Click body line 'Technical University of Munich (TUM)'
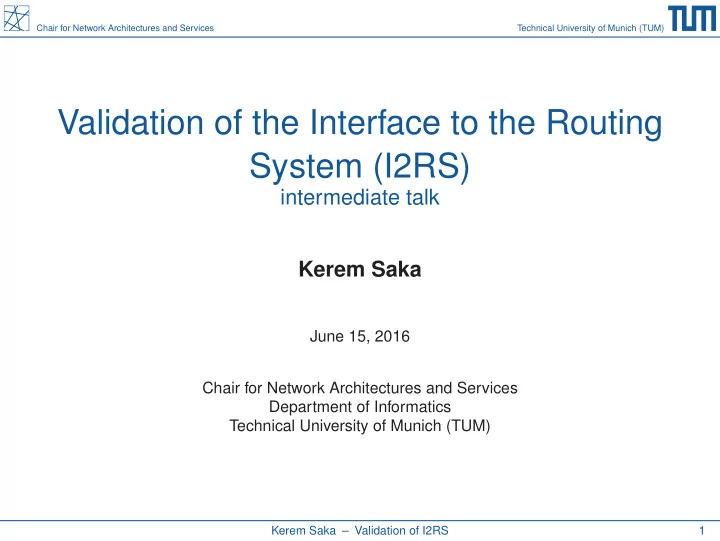 pos(360,426)
